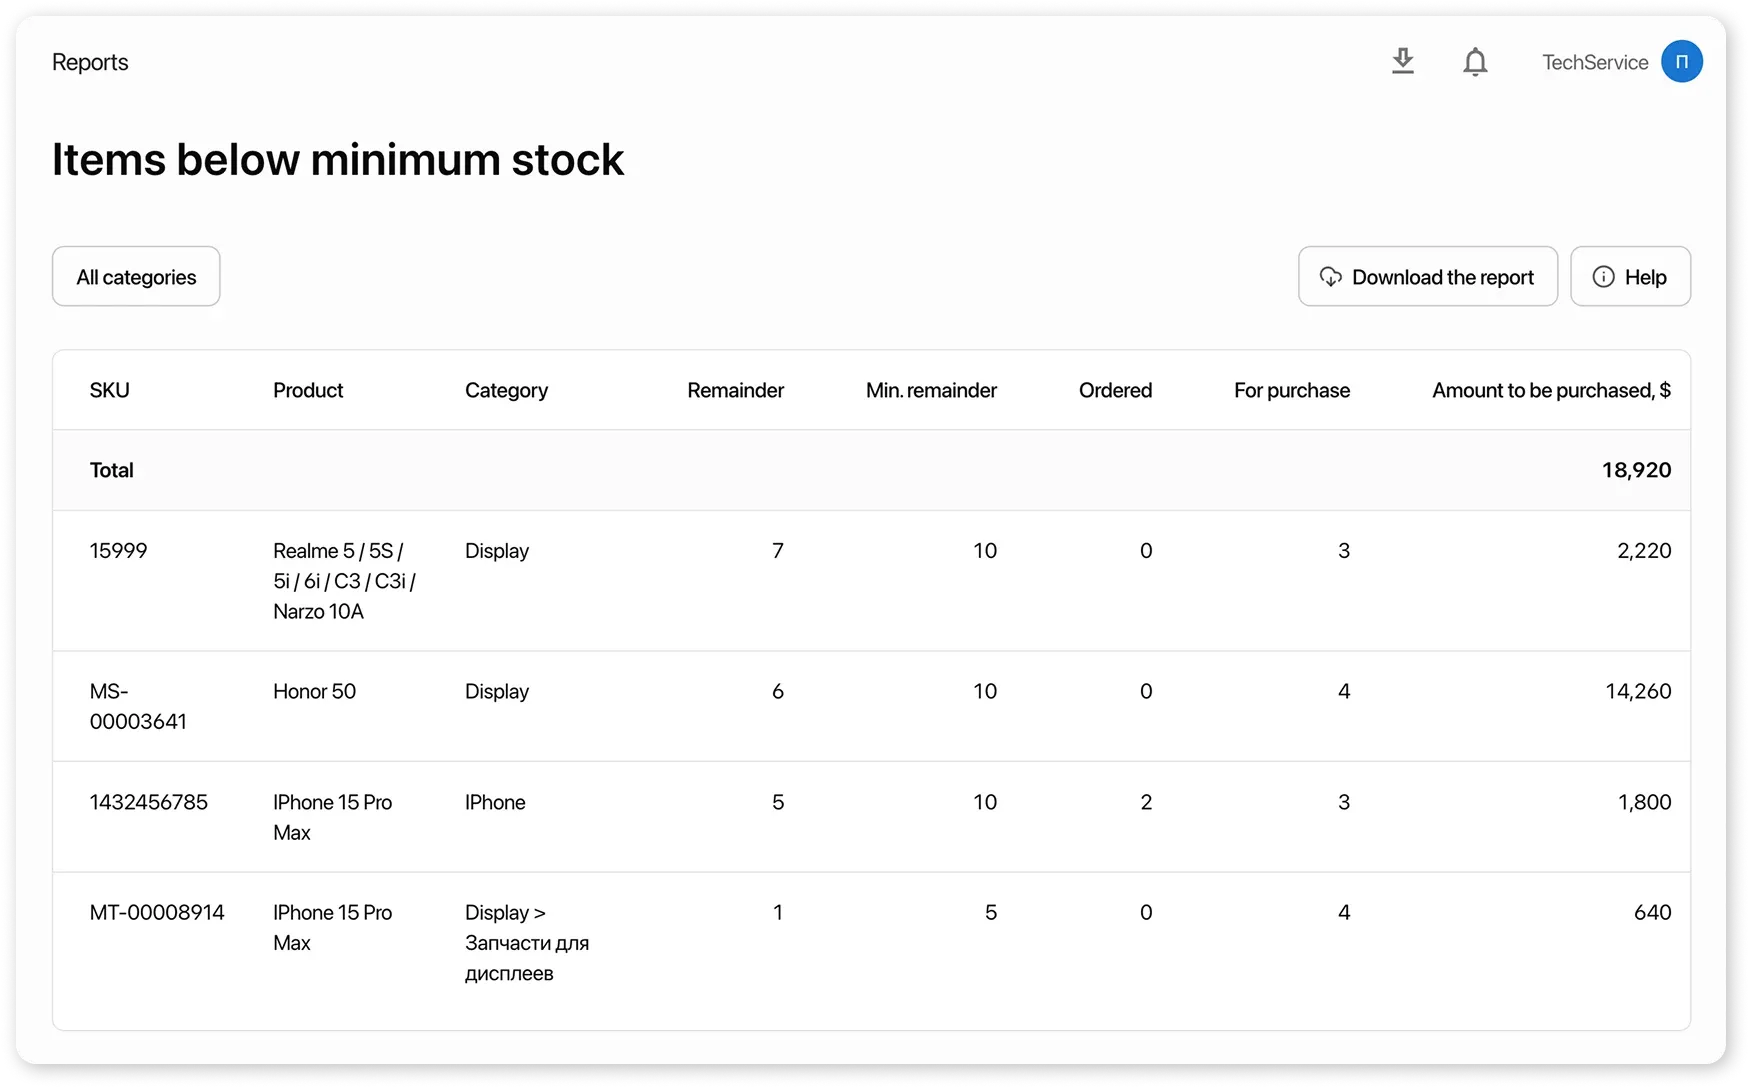Open notifications via the bell icon
Screen dimensions: 1750x1088
point(1475,61)
